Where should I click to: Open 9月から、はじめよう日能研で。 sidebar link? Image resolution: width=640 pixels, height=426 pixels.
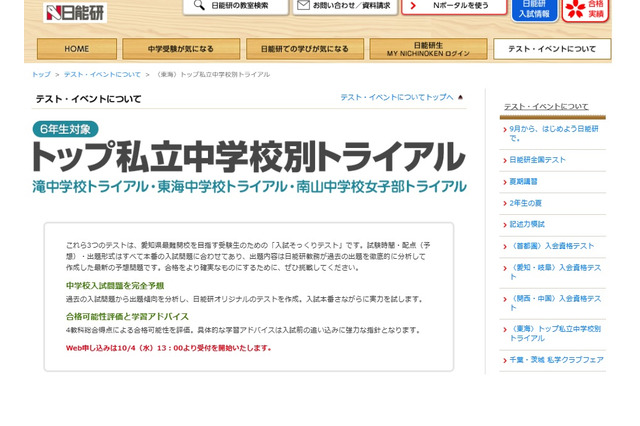click(554, 133)
